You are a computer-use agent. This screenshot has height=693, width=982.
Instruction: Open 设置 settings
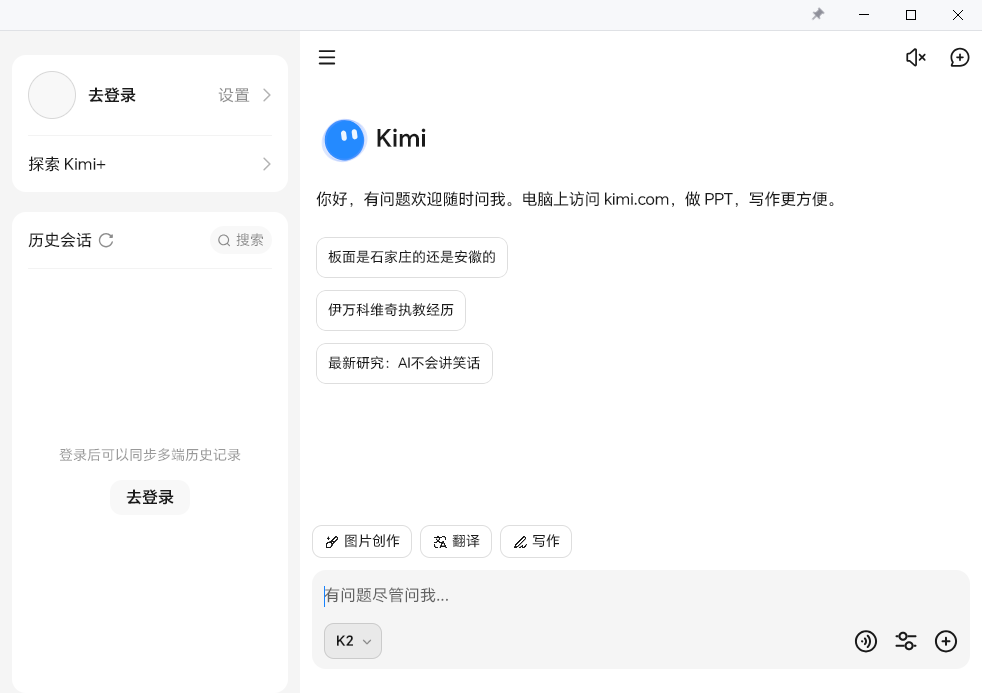(x=234, y=95)
